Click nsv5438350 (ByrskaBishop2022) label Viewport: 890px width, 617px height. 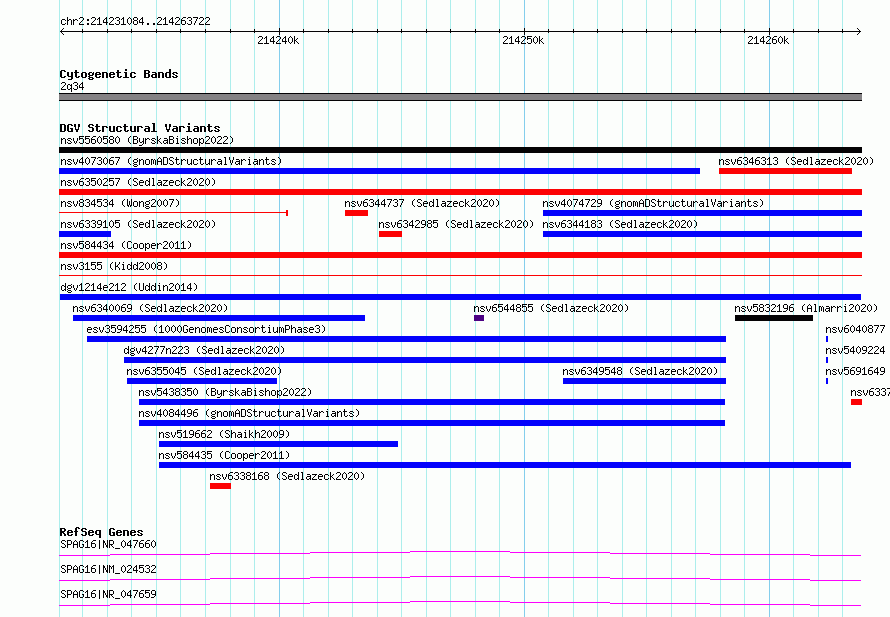(x=225, y=392)
